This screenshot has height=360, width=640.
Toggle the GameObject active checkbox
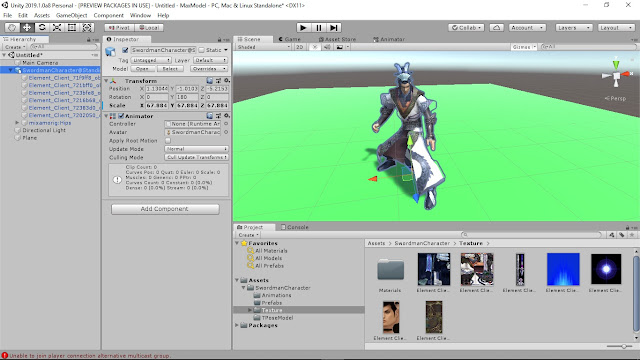[x=125, y=50]
